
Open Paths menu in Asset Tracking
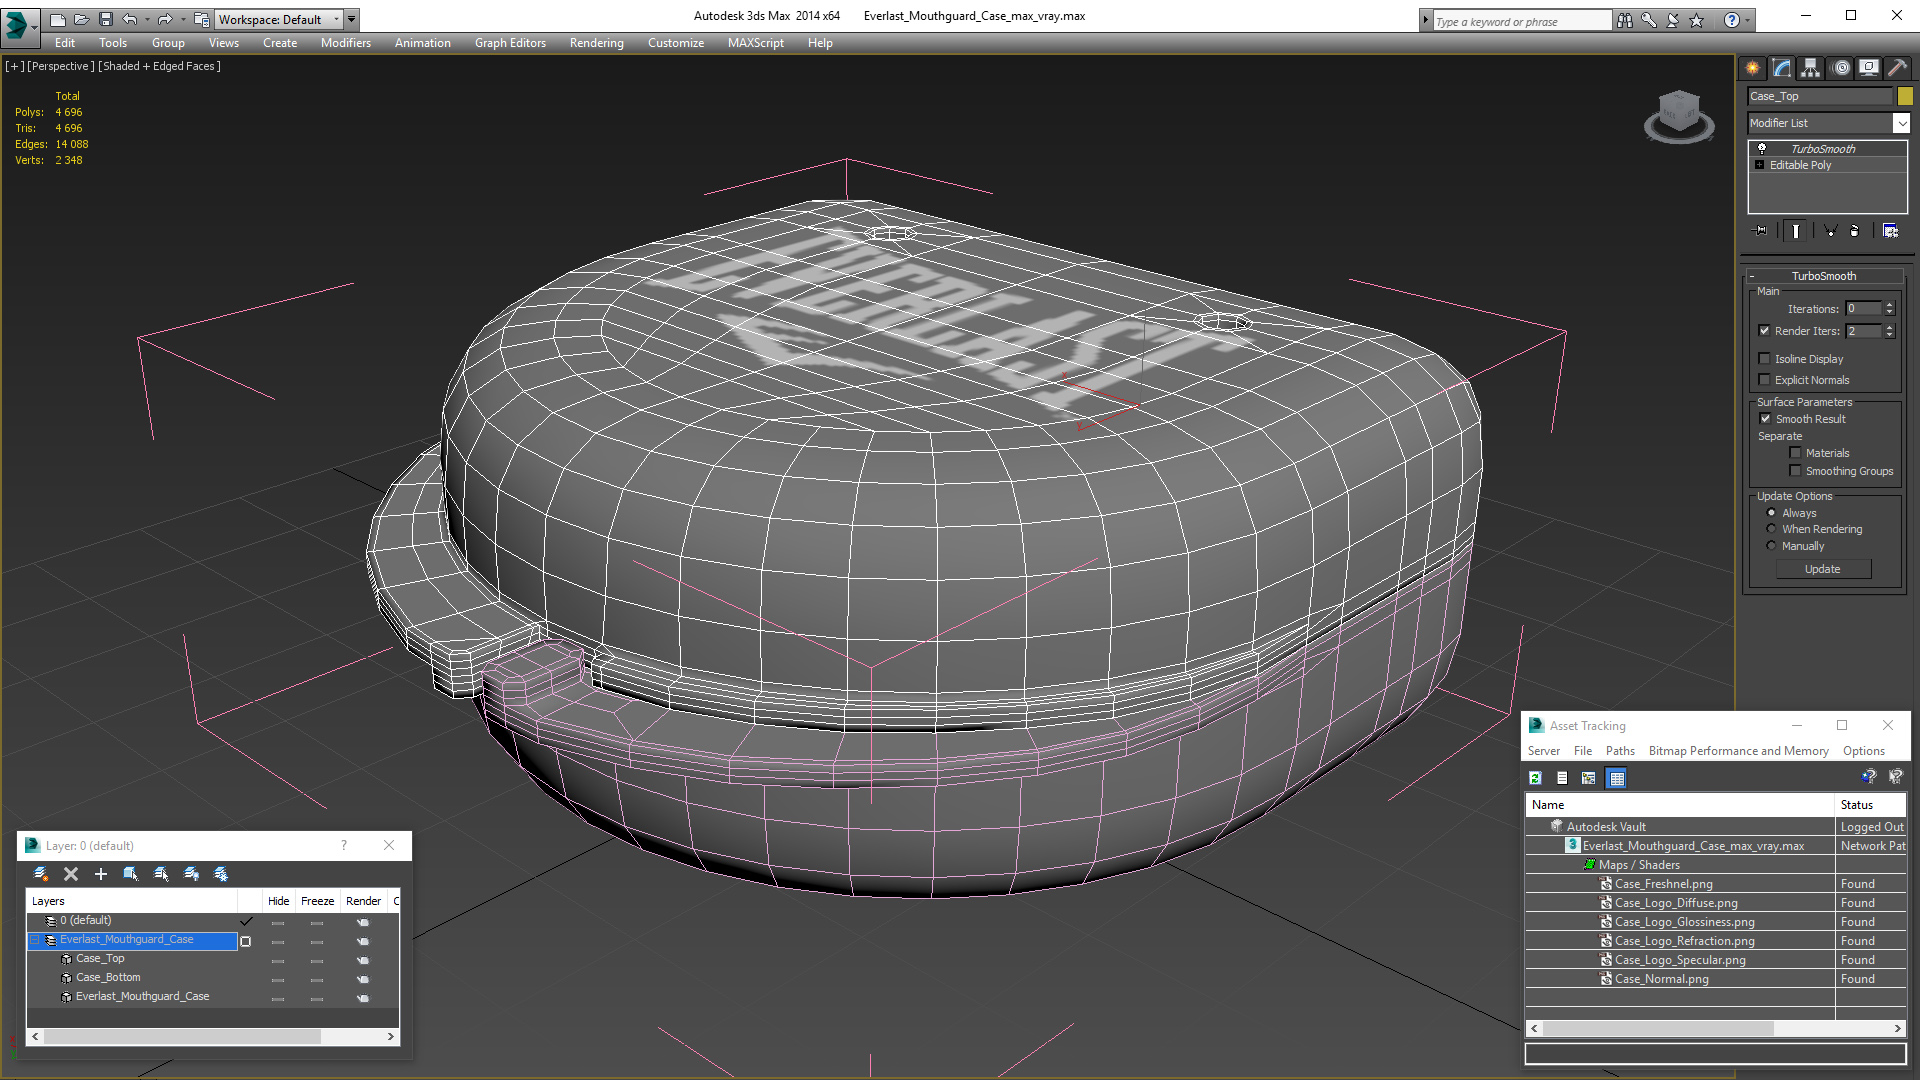(x=1620, y=751)
